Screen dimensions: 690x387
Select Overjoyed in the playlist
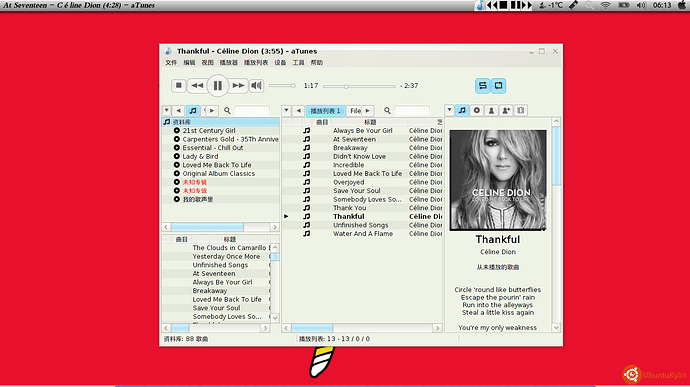tap(362, 182)
